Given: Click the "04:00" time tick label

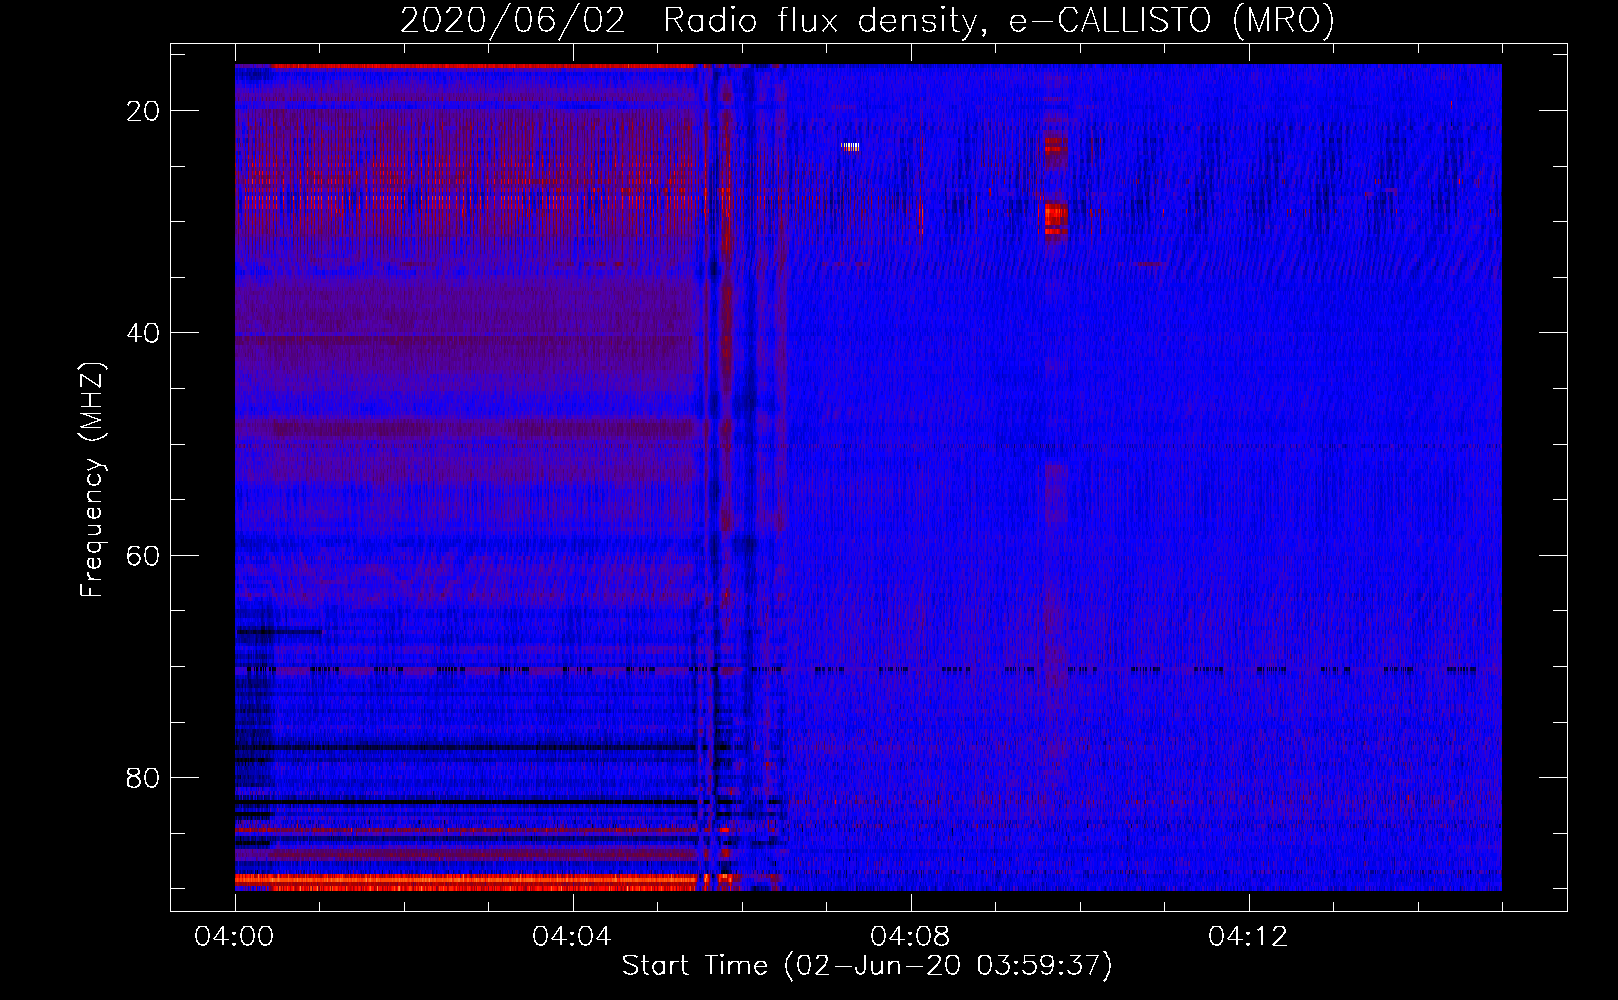Looking at the screenshot, I should click(x=234, y=937).
